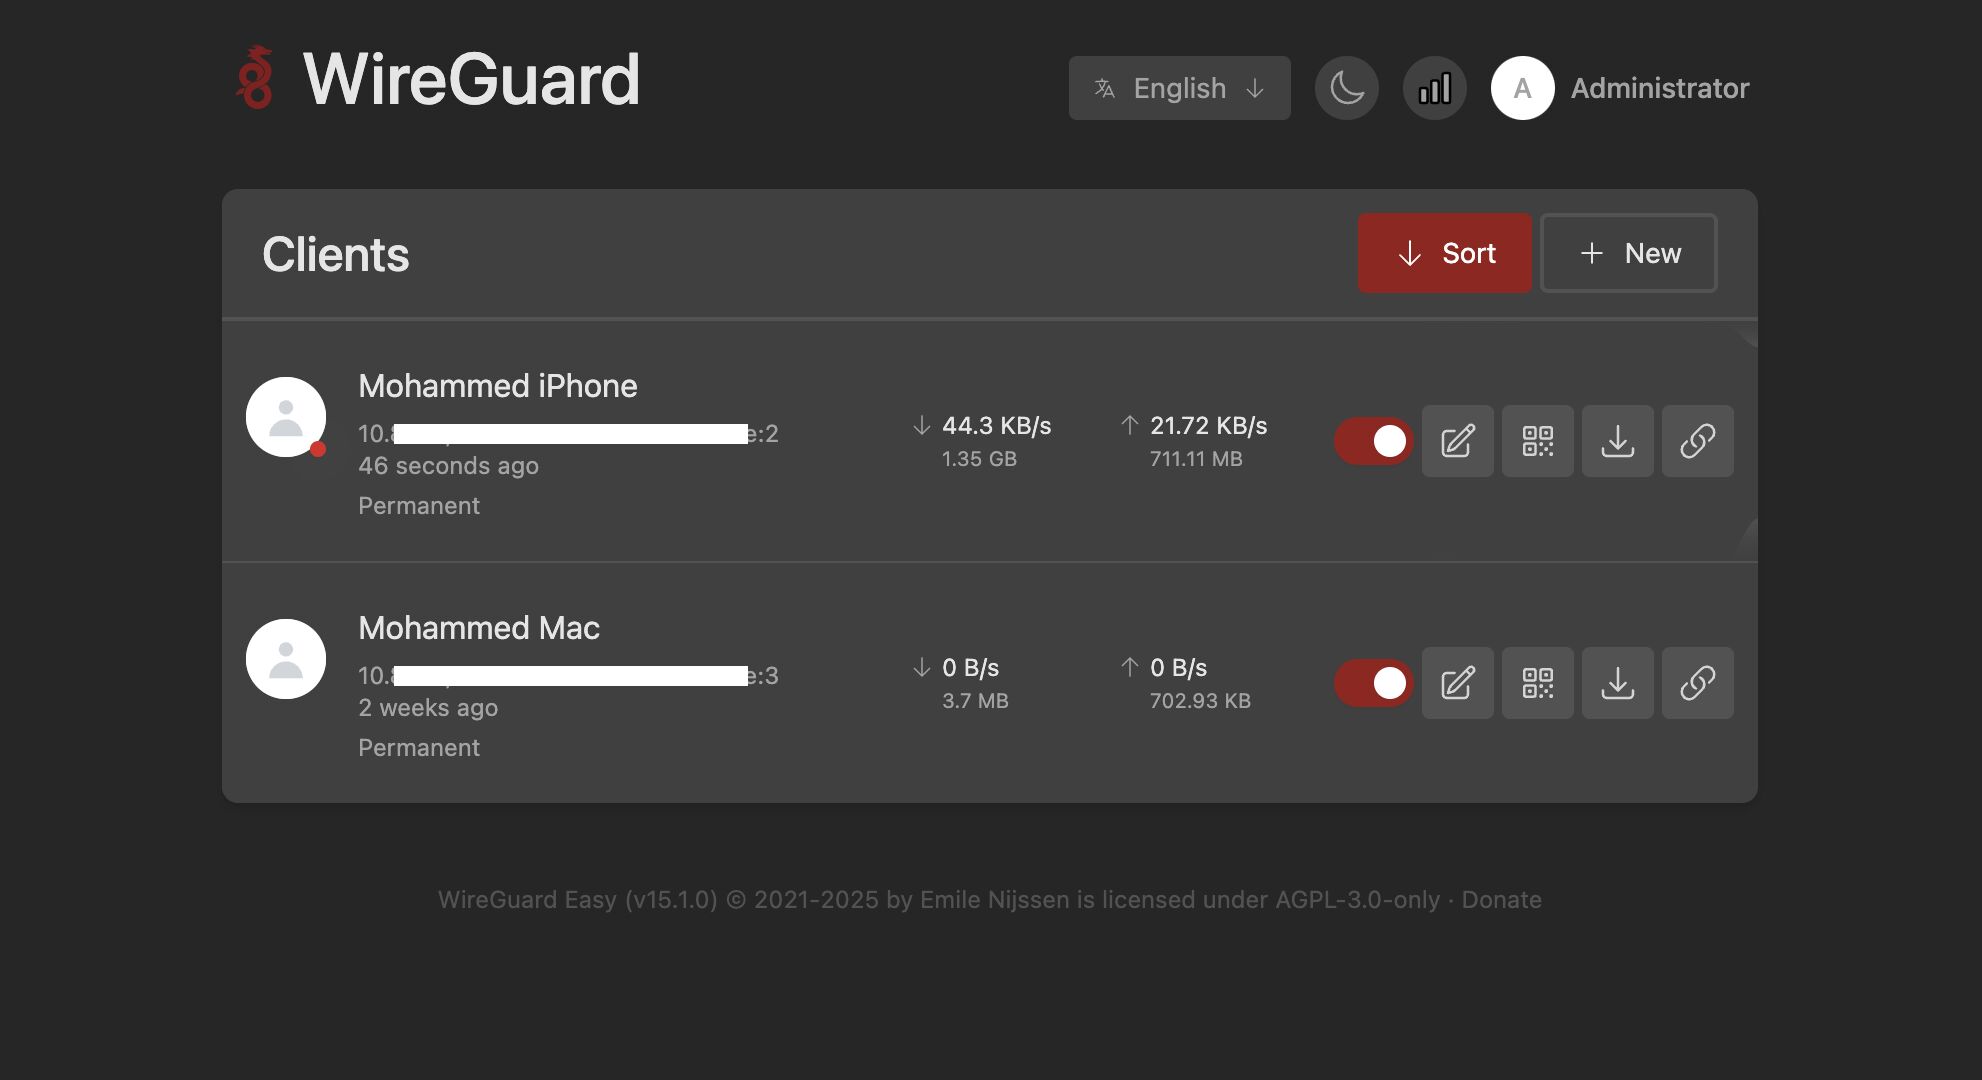Generate one-time link for Mohammed Mac
Image resolution: width=1982 pixels, height=1080 pixels.
tap(1697, 683)
